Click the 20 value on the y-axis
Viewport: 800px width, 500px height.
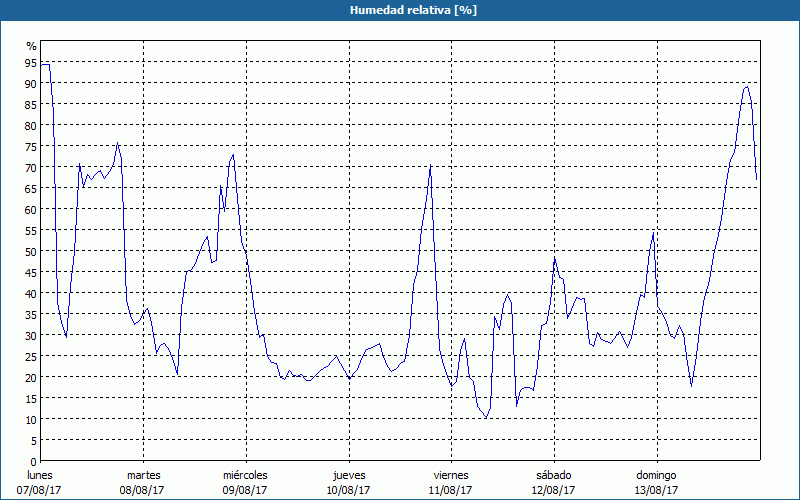coord(31,377)
